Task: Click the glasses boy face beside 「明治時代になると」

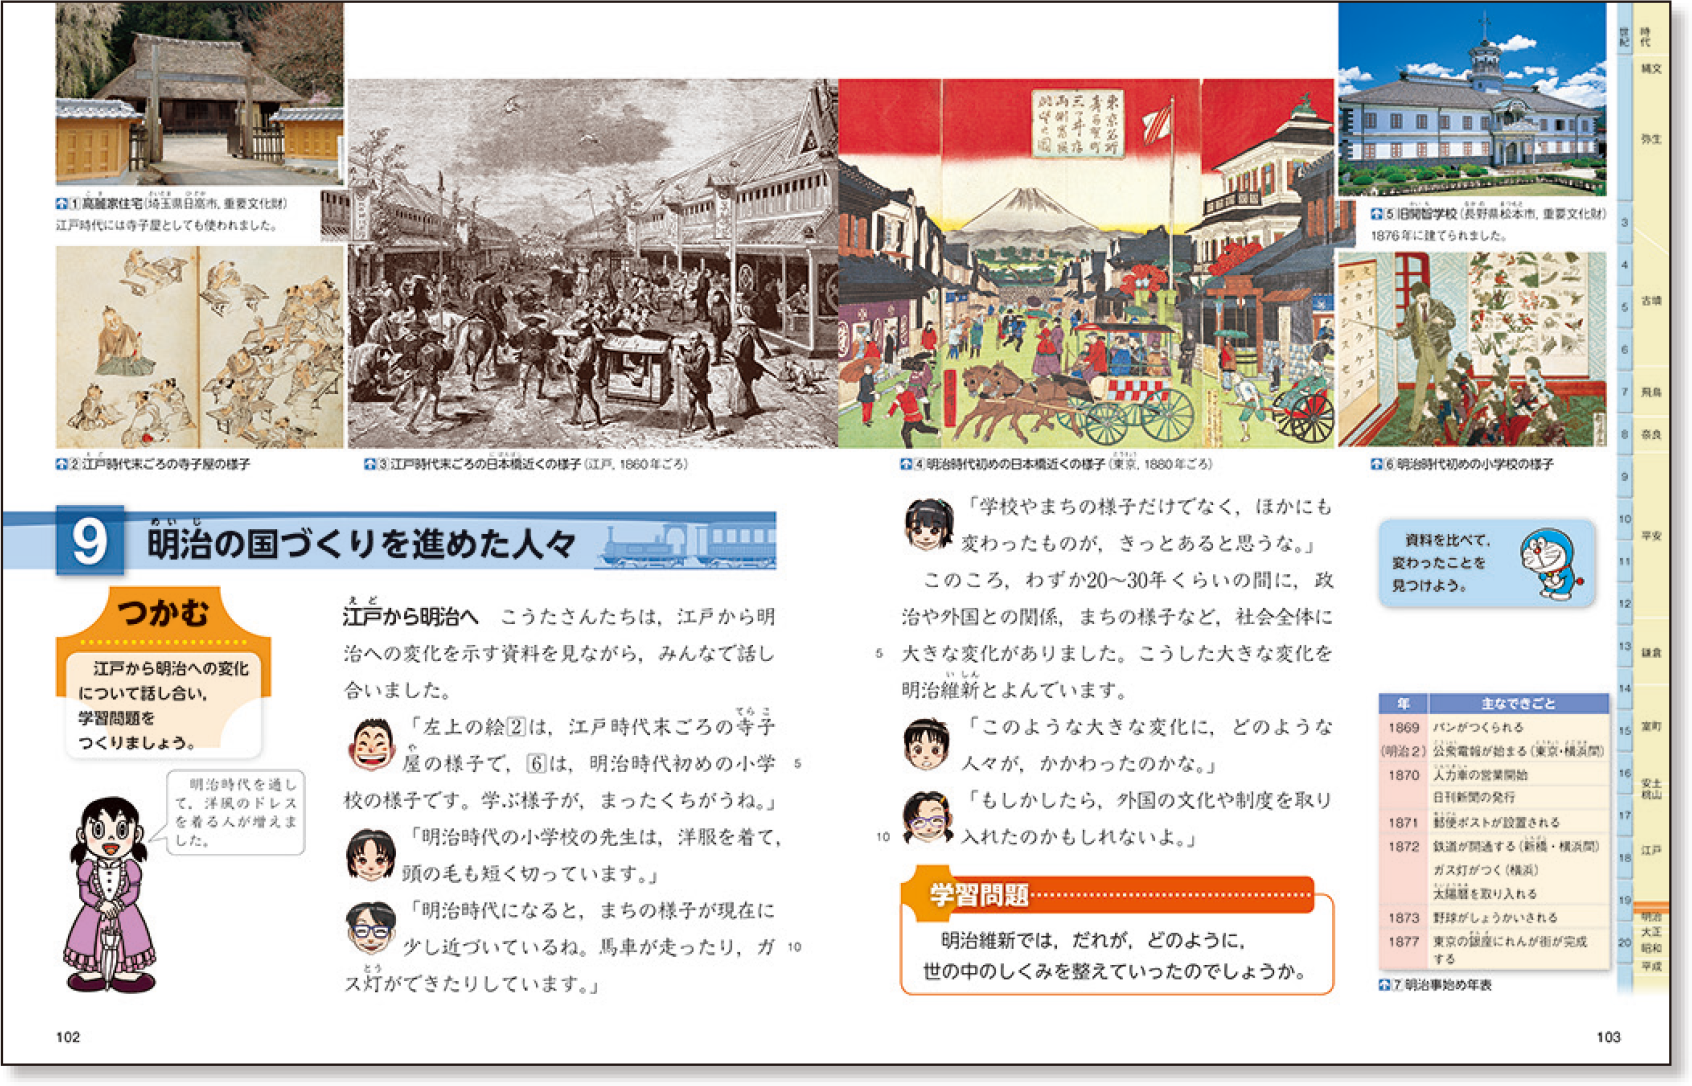Action: (370, 927)
